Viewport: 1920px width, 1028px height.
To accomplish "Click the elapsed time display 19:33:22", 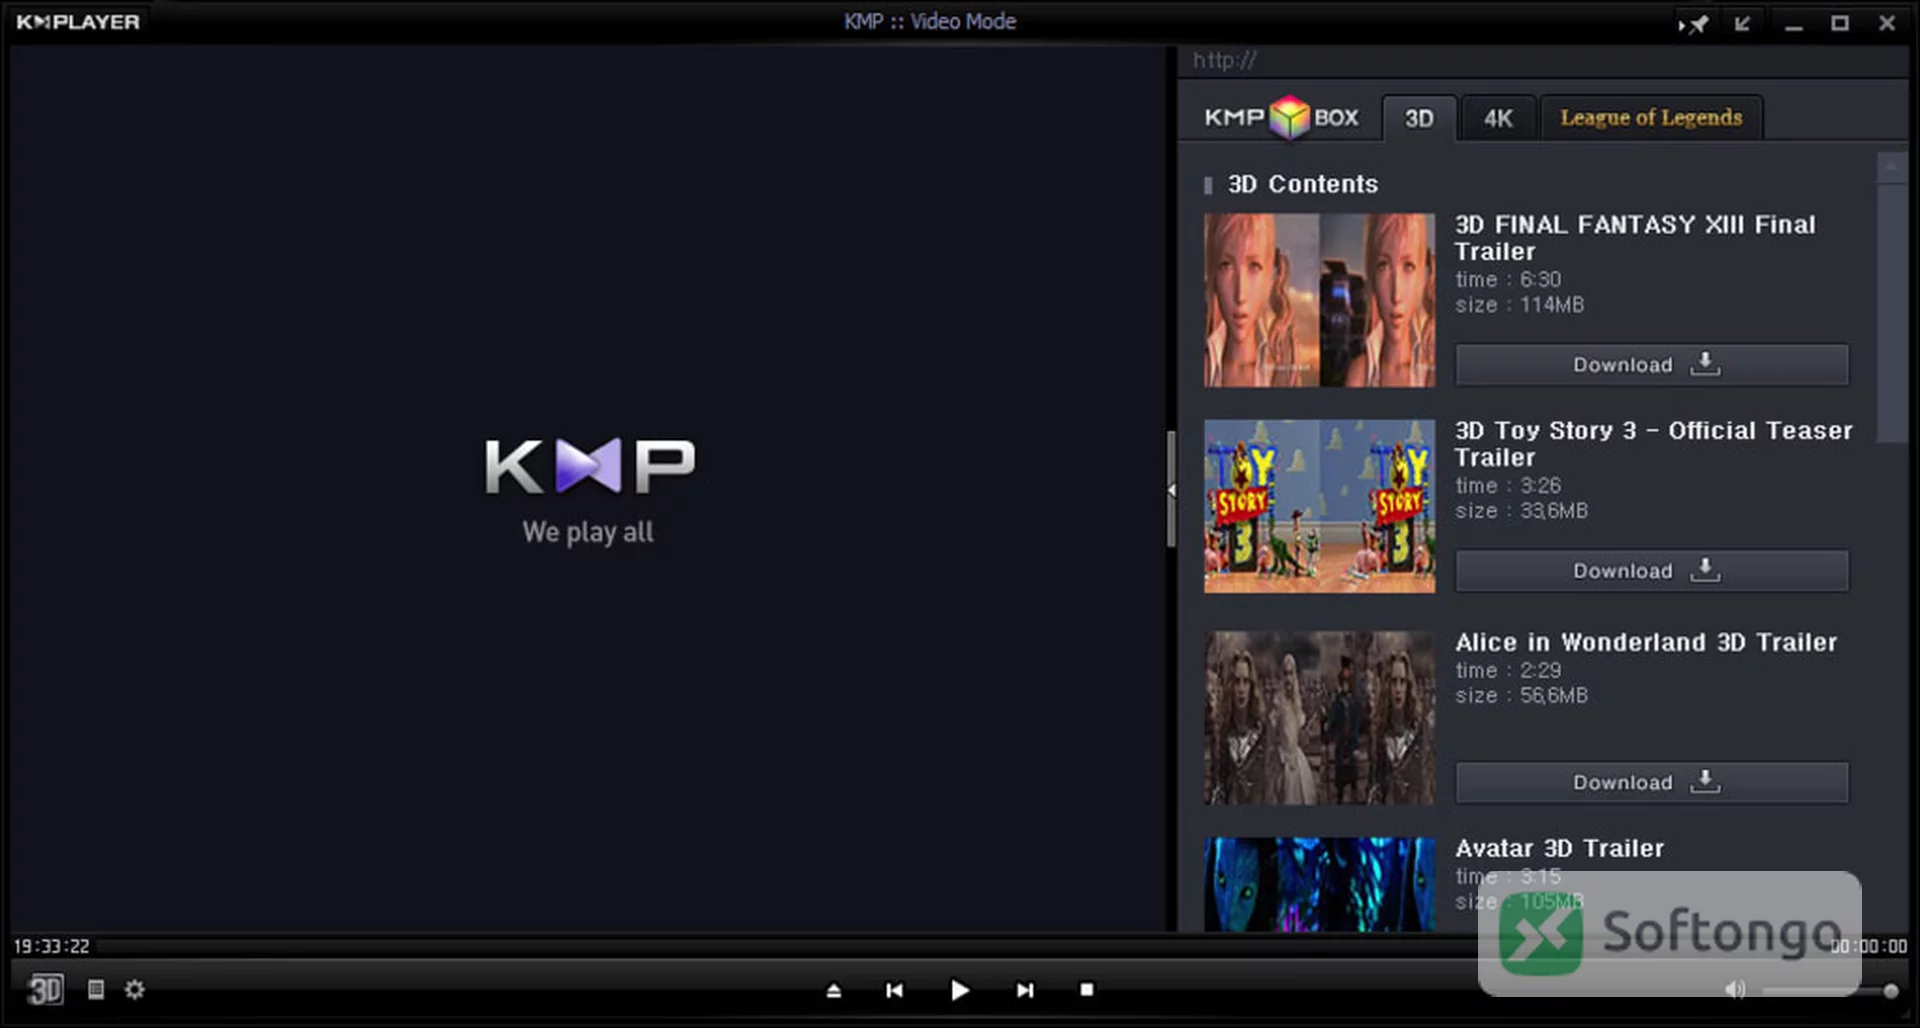I will pos(52,946).
